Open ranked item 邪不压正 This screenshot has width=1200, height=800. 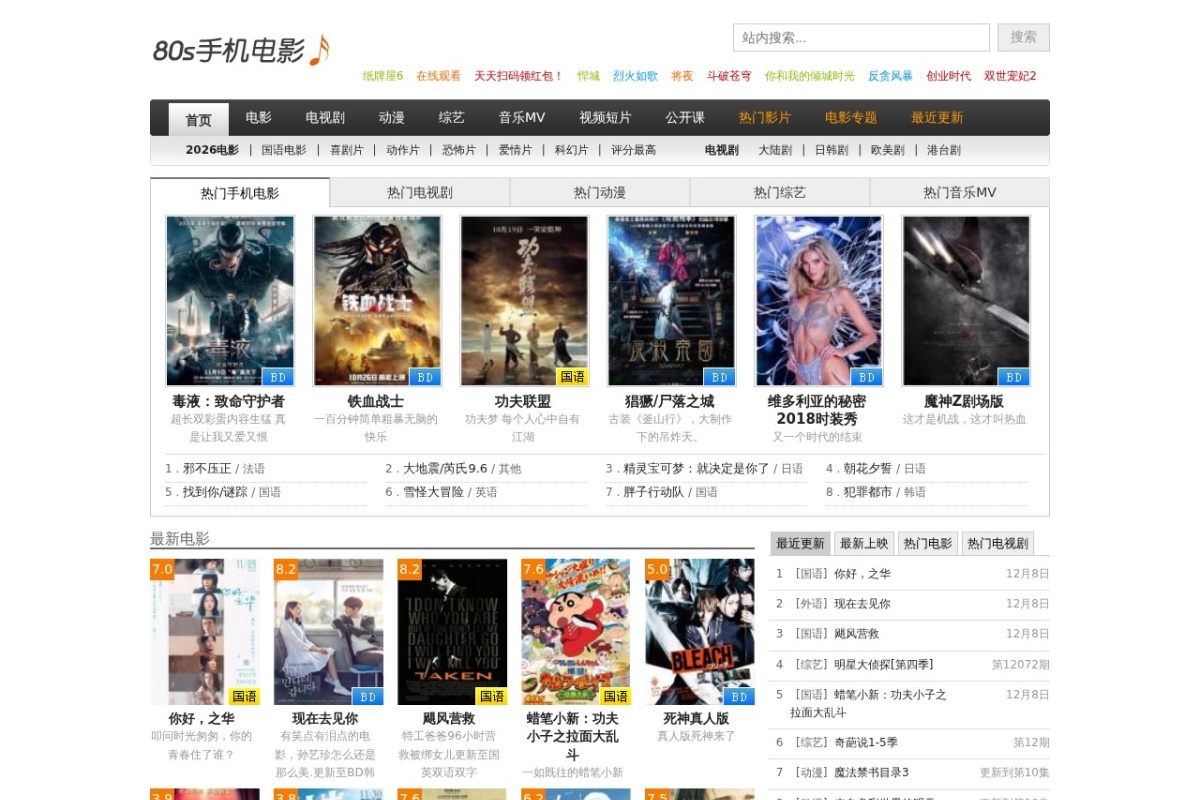[x=207, y=468]
